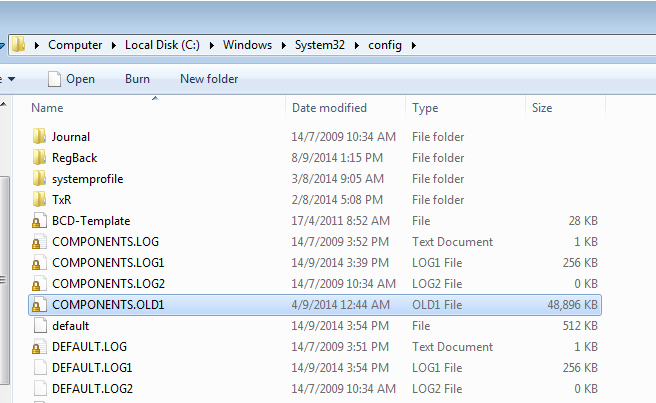Click the systemprofile folder icon

pyautogui.click(x=39, y=178)
